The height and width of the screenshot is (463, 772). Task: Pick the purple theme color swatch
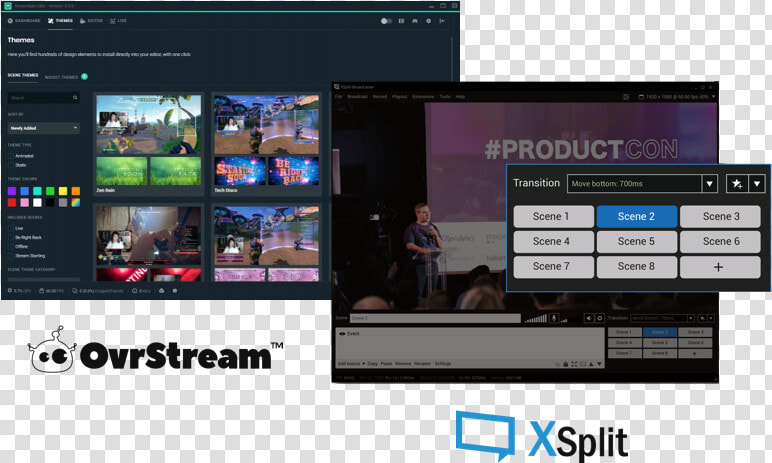tap(12, 191)
